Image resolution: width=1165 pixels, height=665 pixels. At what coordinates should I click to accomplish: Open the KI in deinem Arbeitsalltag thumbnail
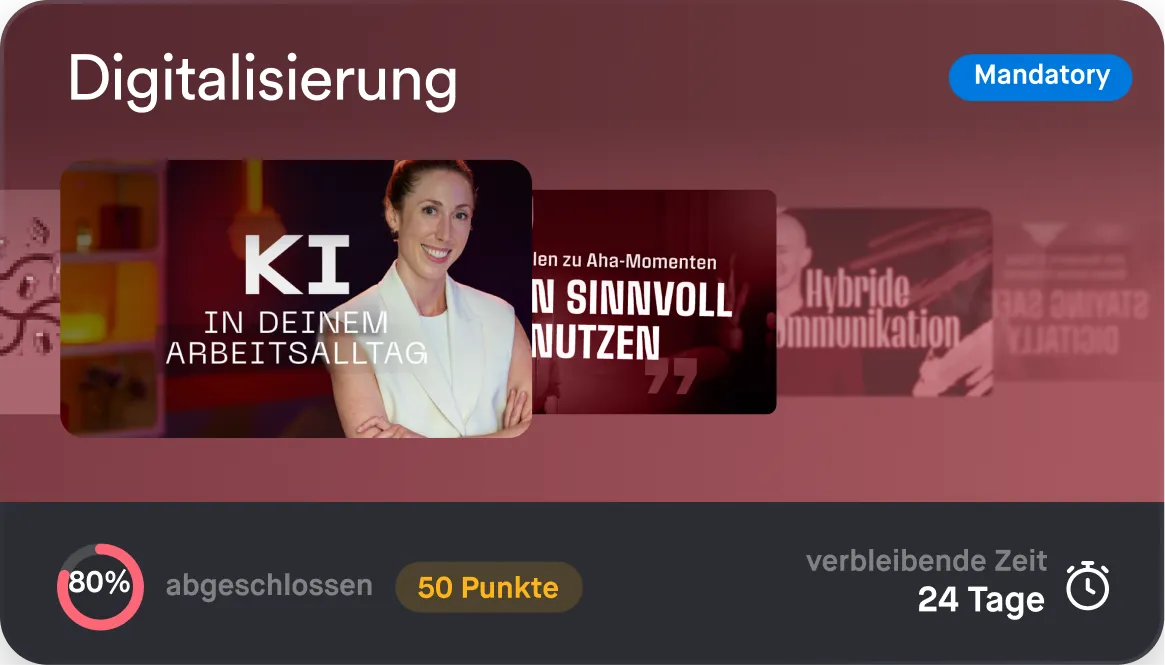coord(296,298)
